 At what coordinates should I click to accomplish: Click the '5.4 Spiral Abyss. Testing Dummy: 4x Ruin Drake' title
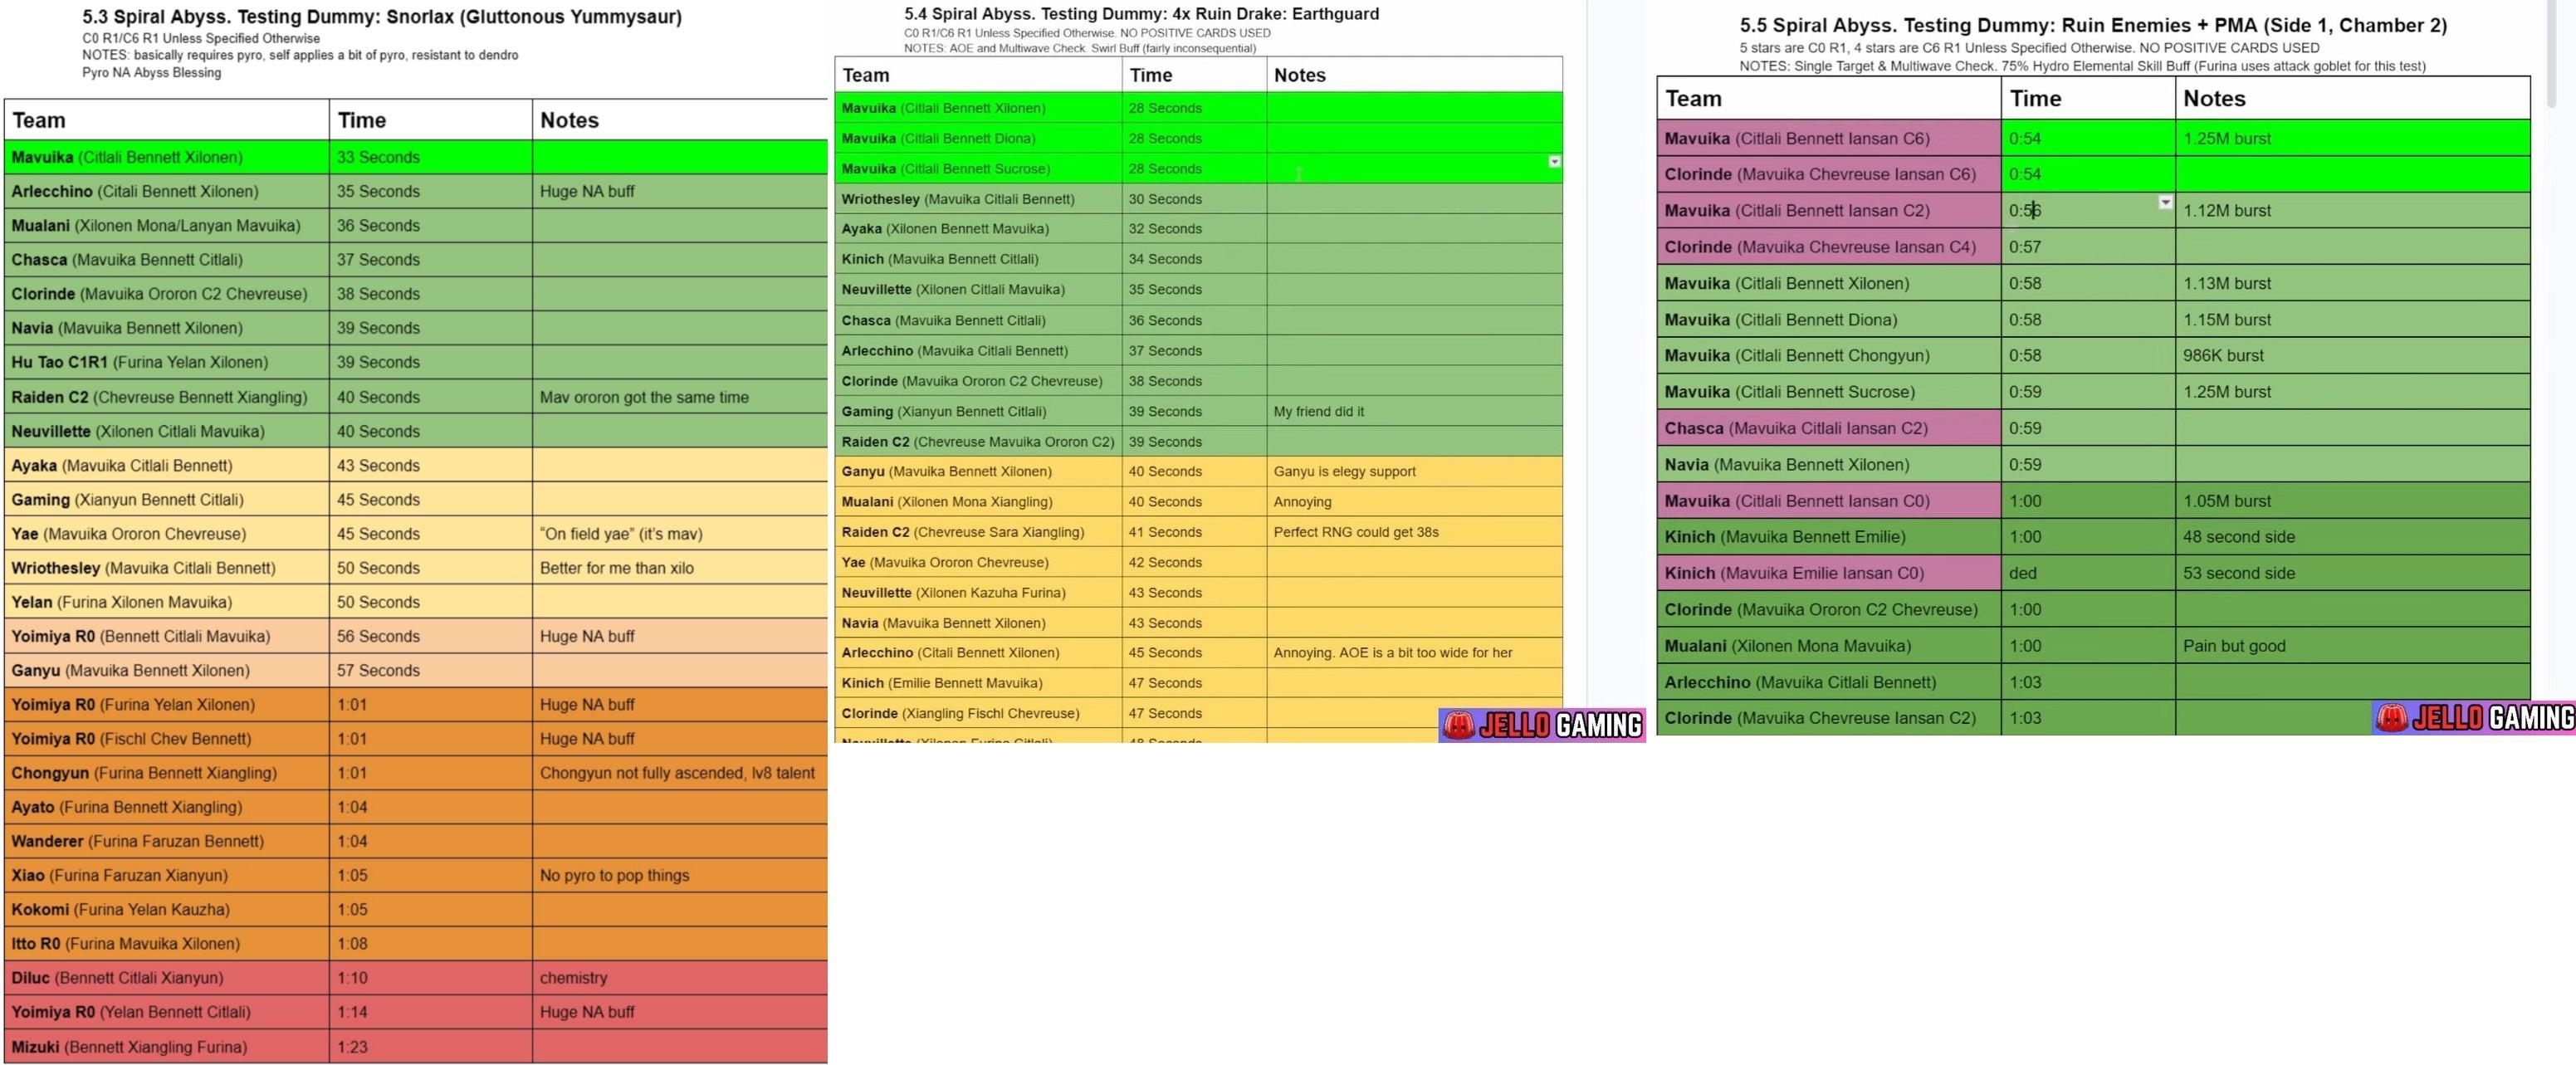tap(1141, 14)
